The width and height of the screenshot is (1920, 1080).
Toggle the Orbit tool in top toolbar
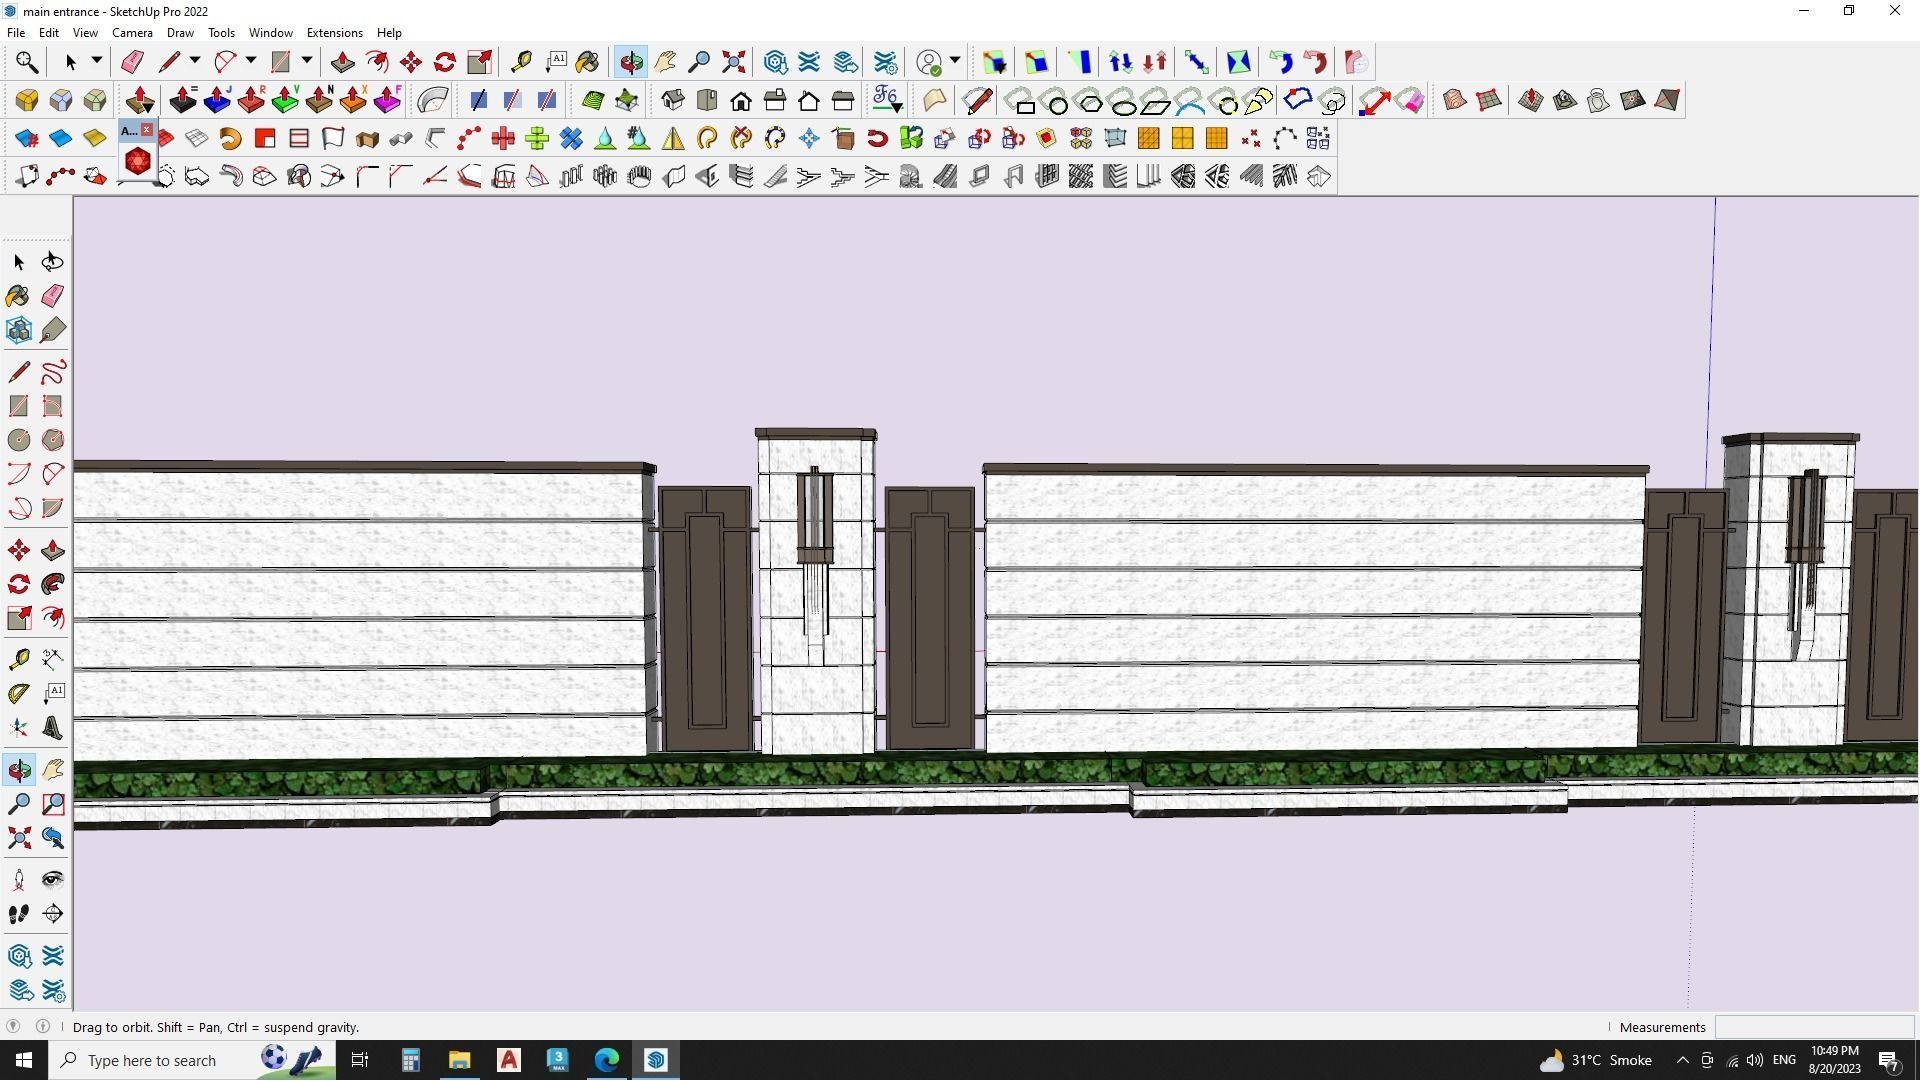coord(631,62)
